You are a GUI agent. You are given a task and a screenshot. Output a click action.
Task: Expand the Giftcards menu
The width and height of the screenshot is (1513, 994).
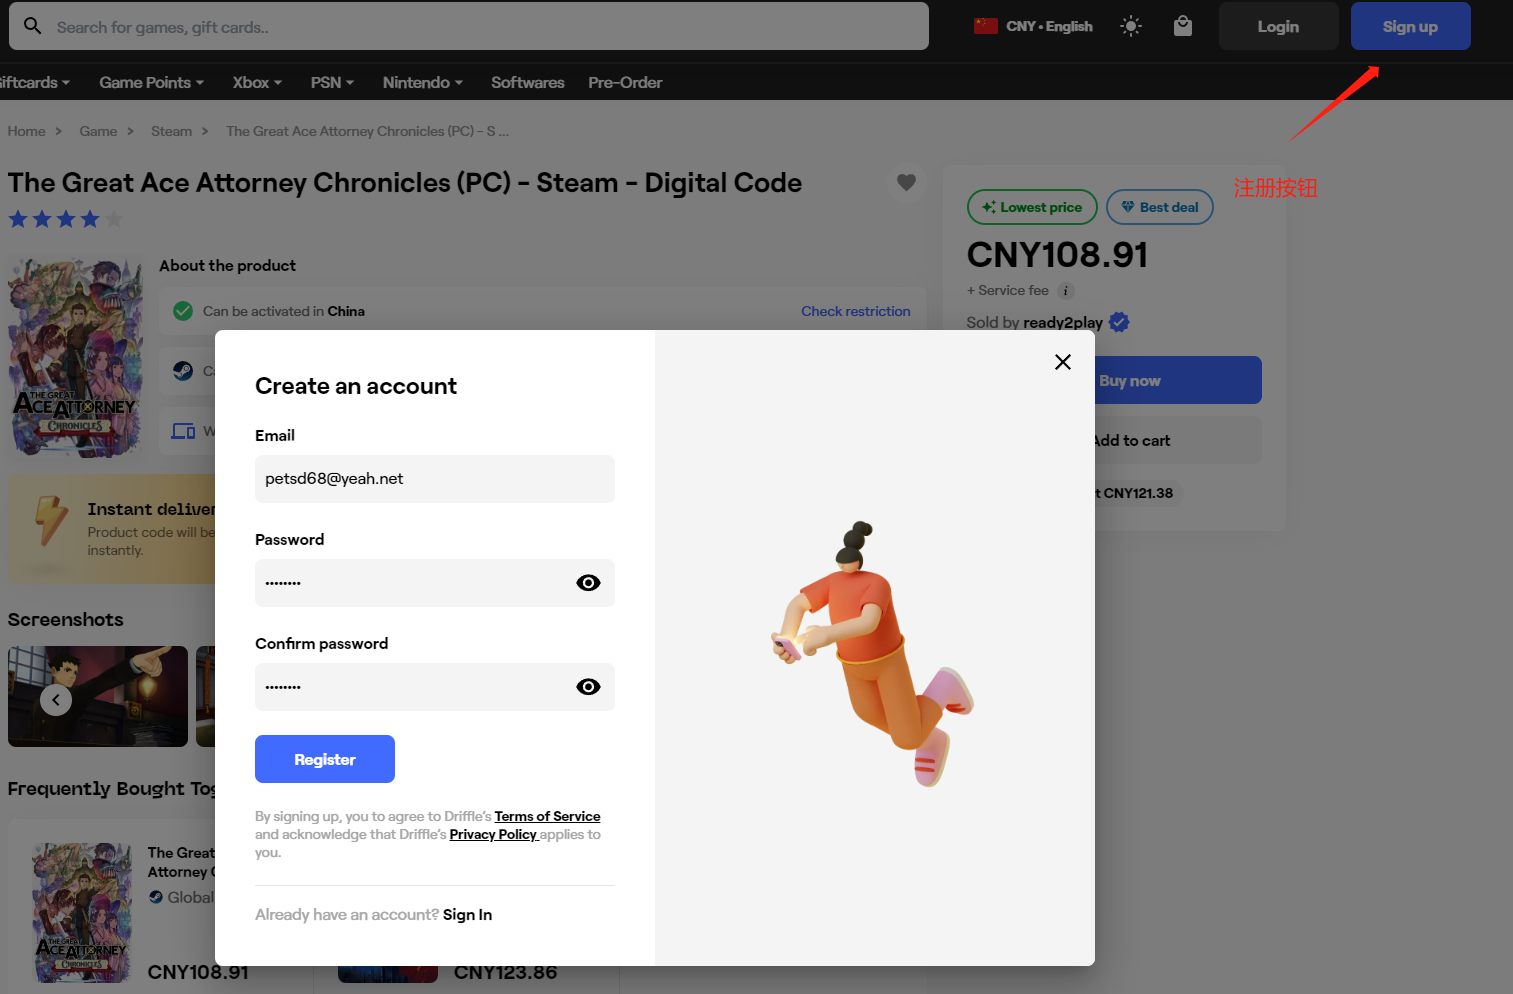[x=35, y=82]
